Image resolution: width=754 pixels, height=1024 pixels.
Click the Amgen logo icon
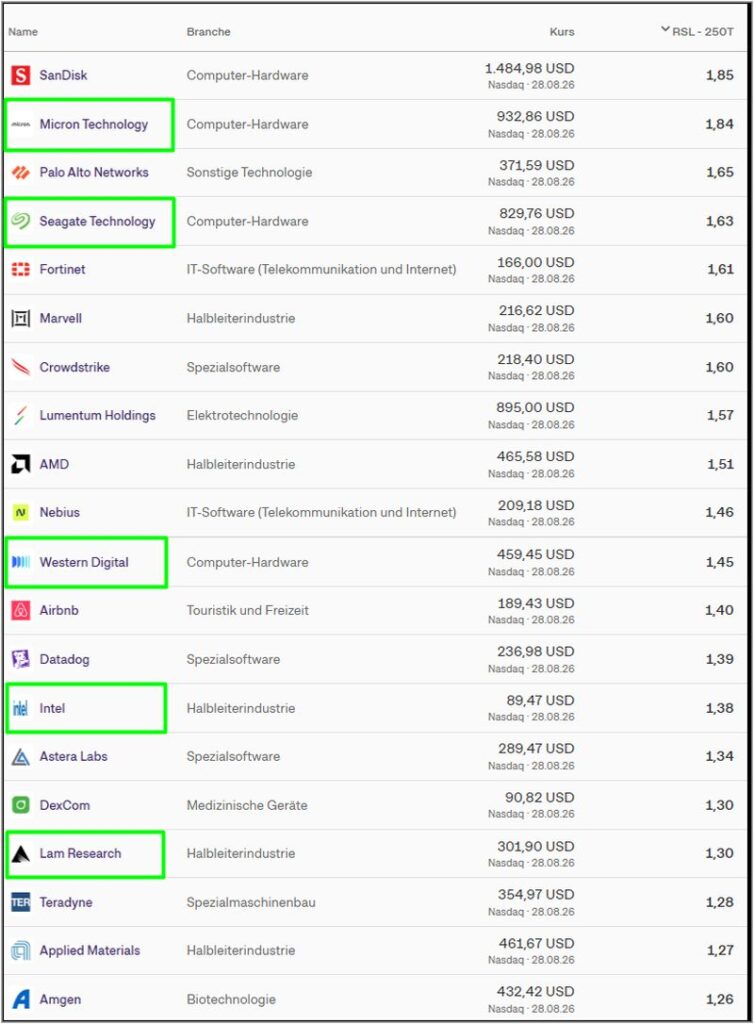point(21,999)
